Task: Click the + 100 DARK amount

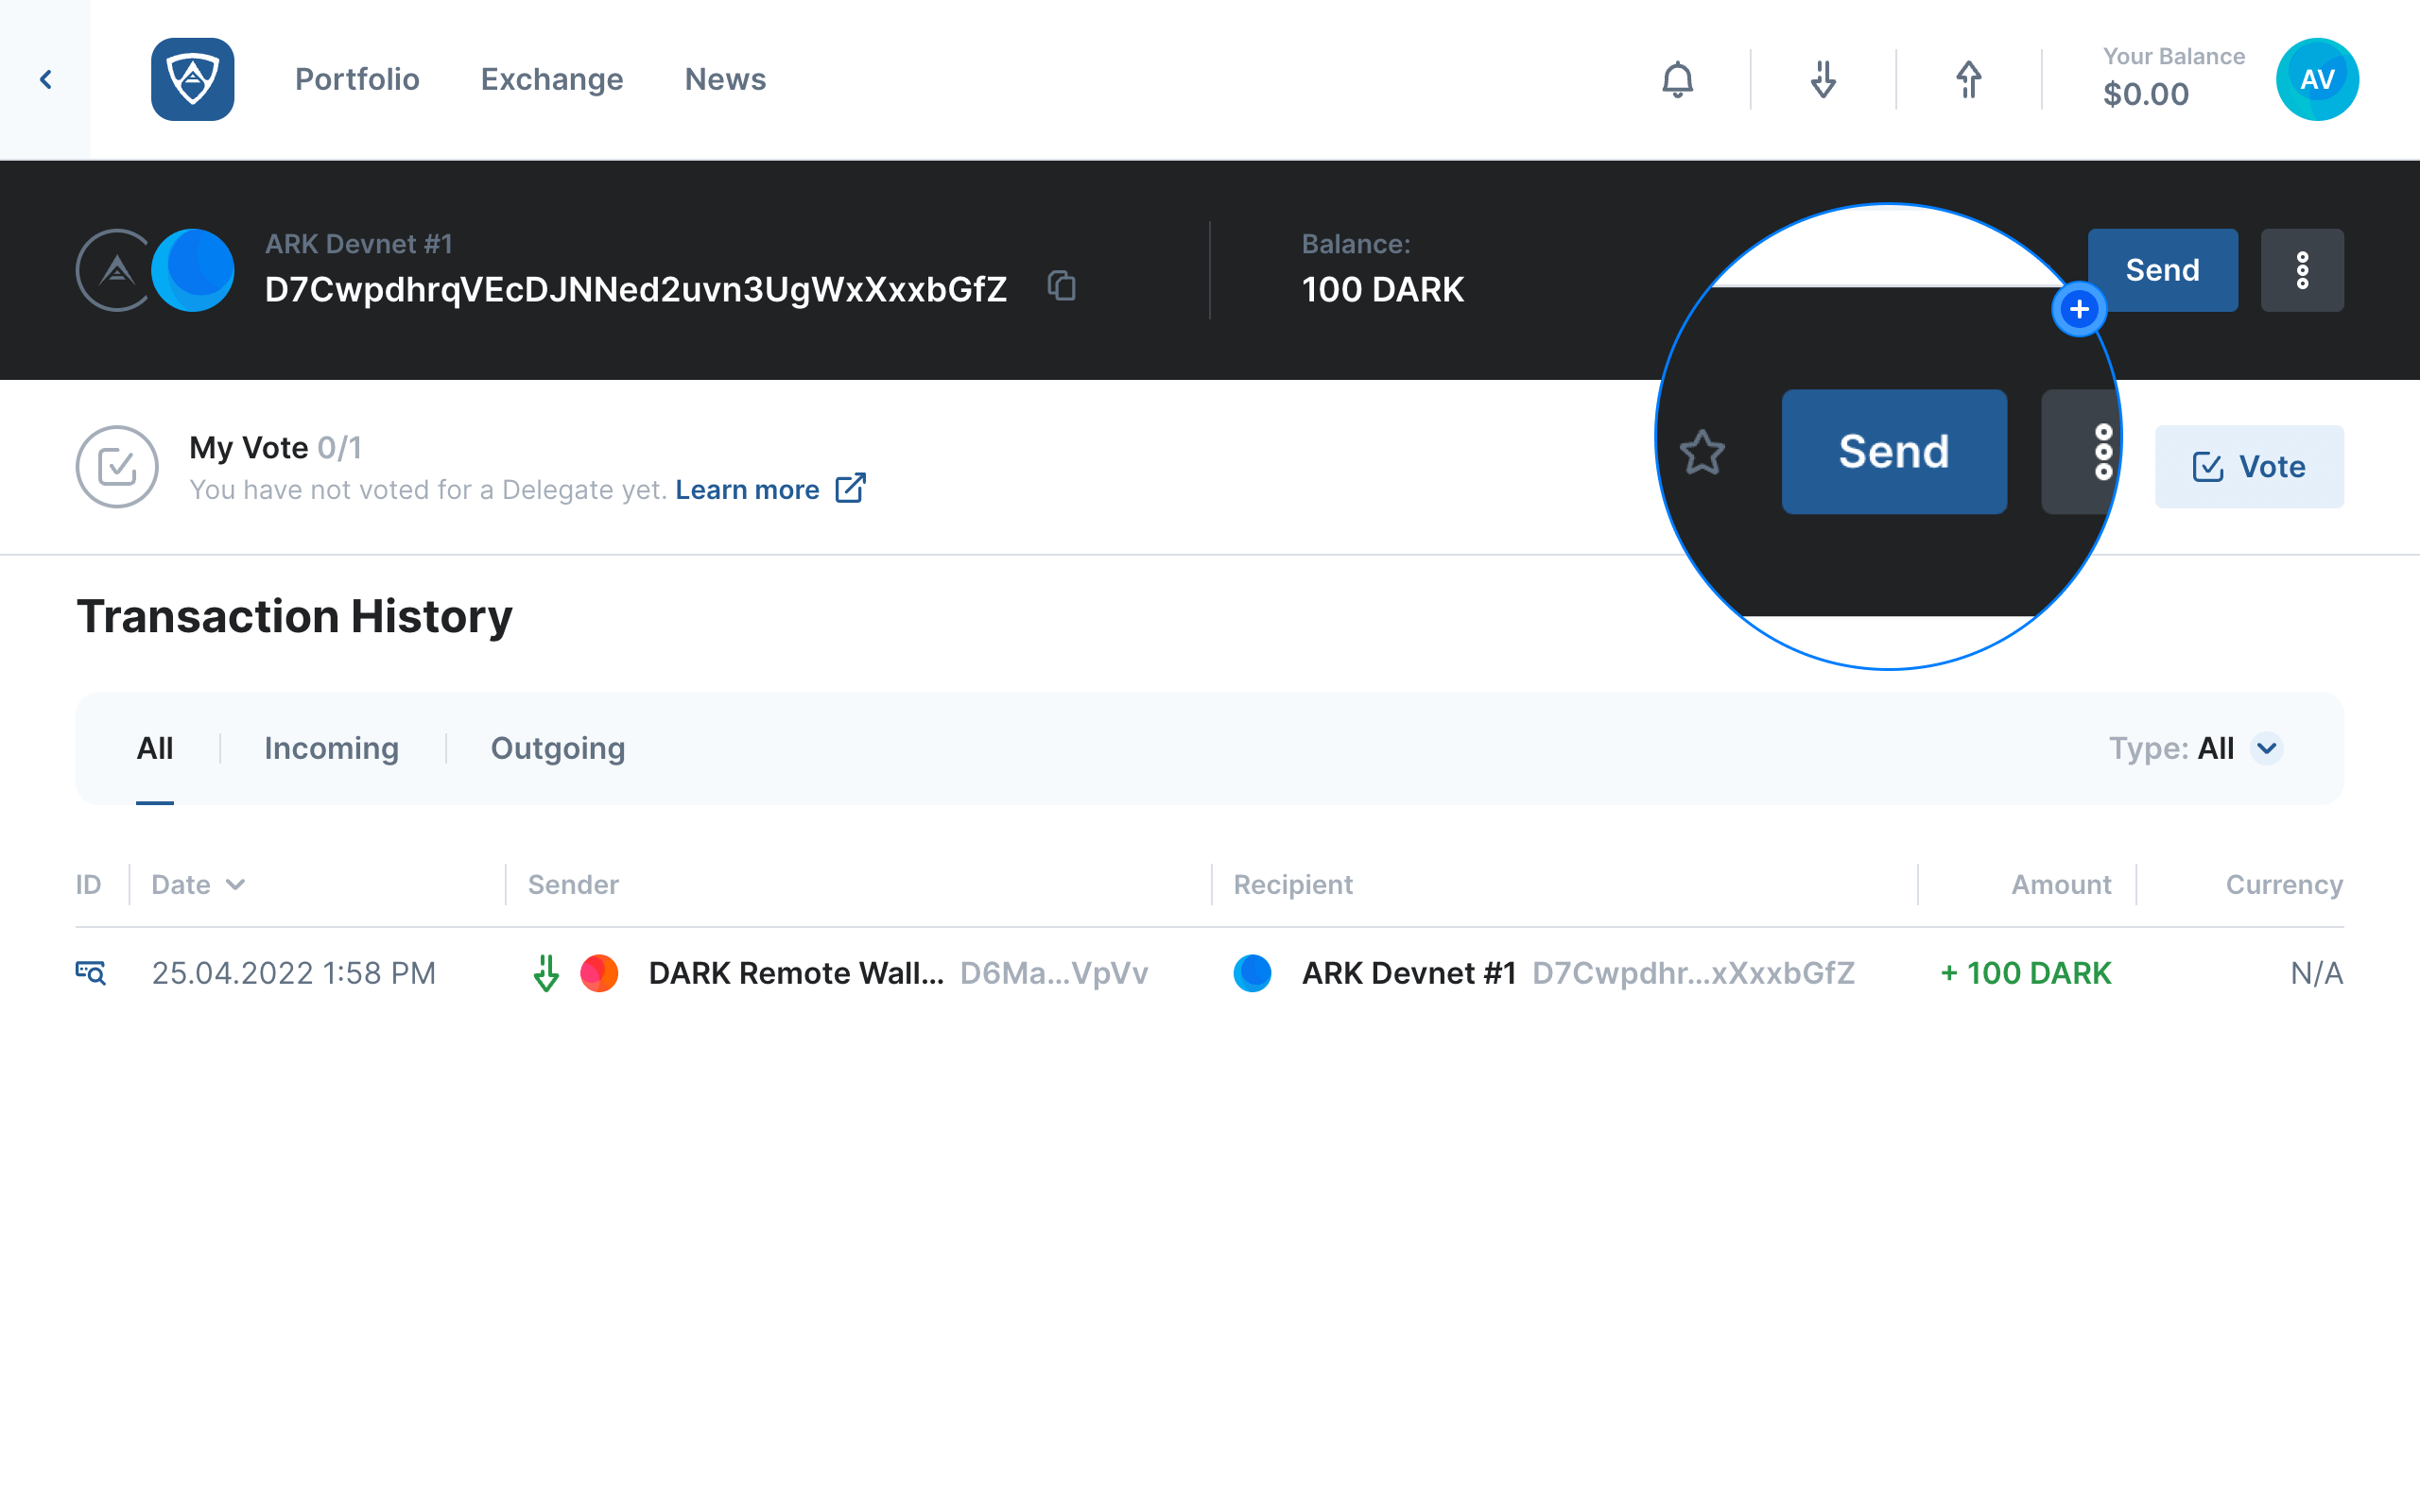Action: 2025,973
